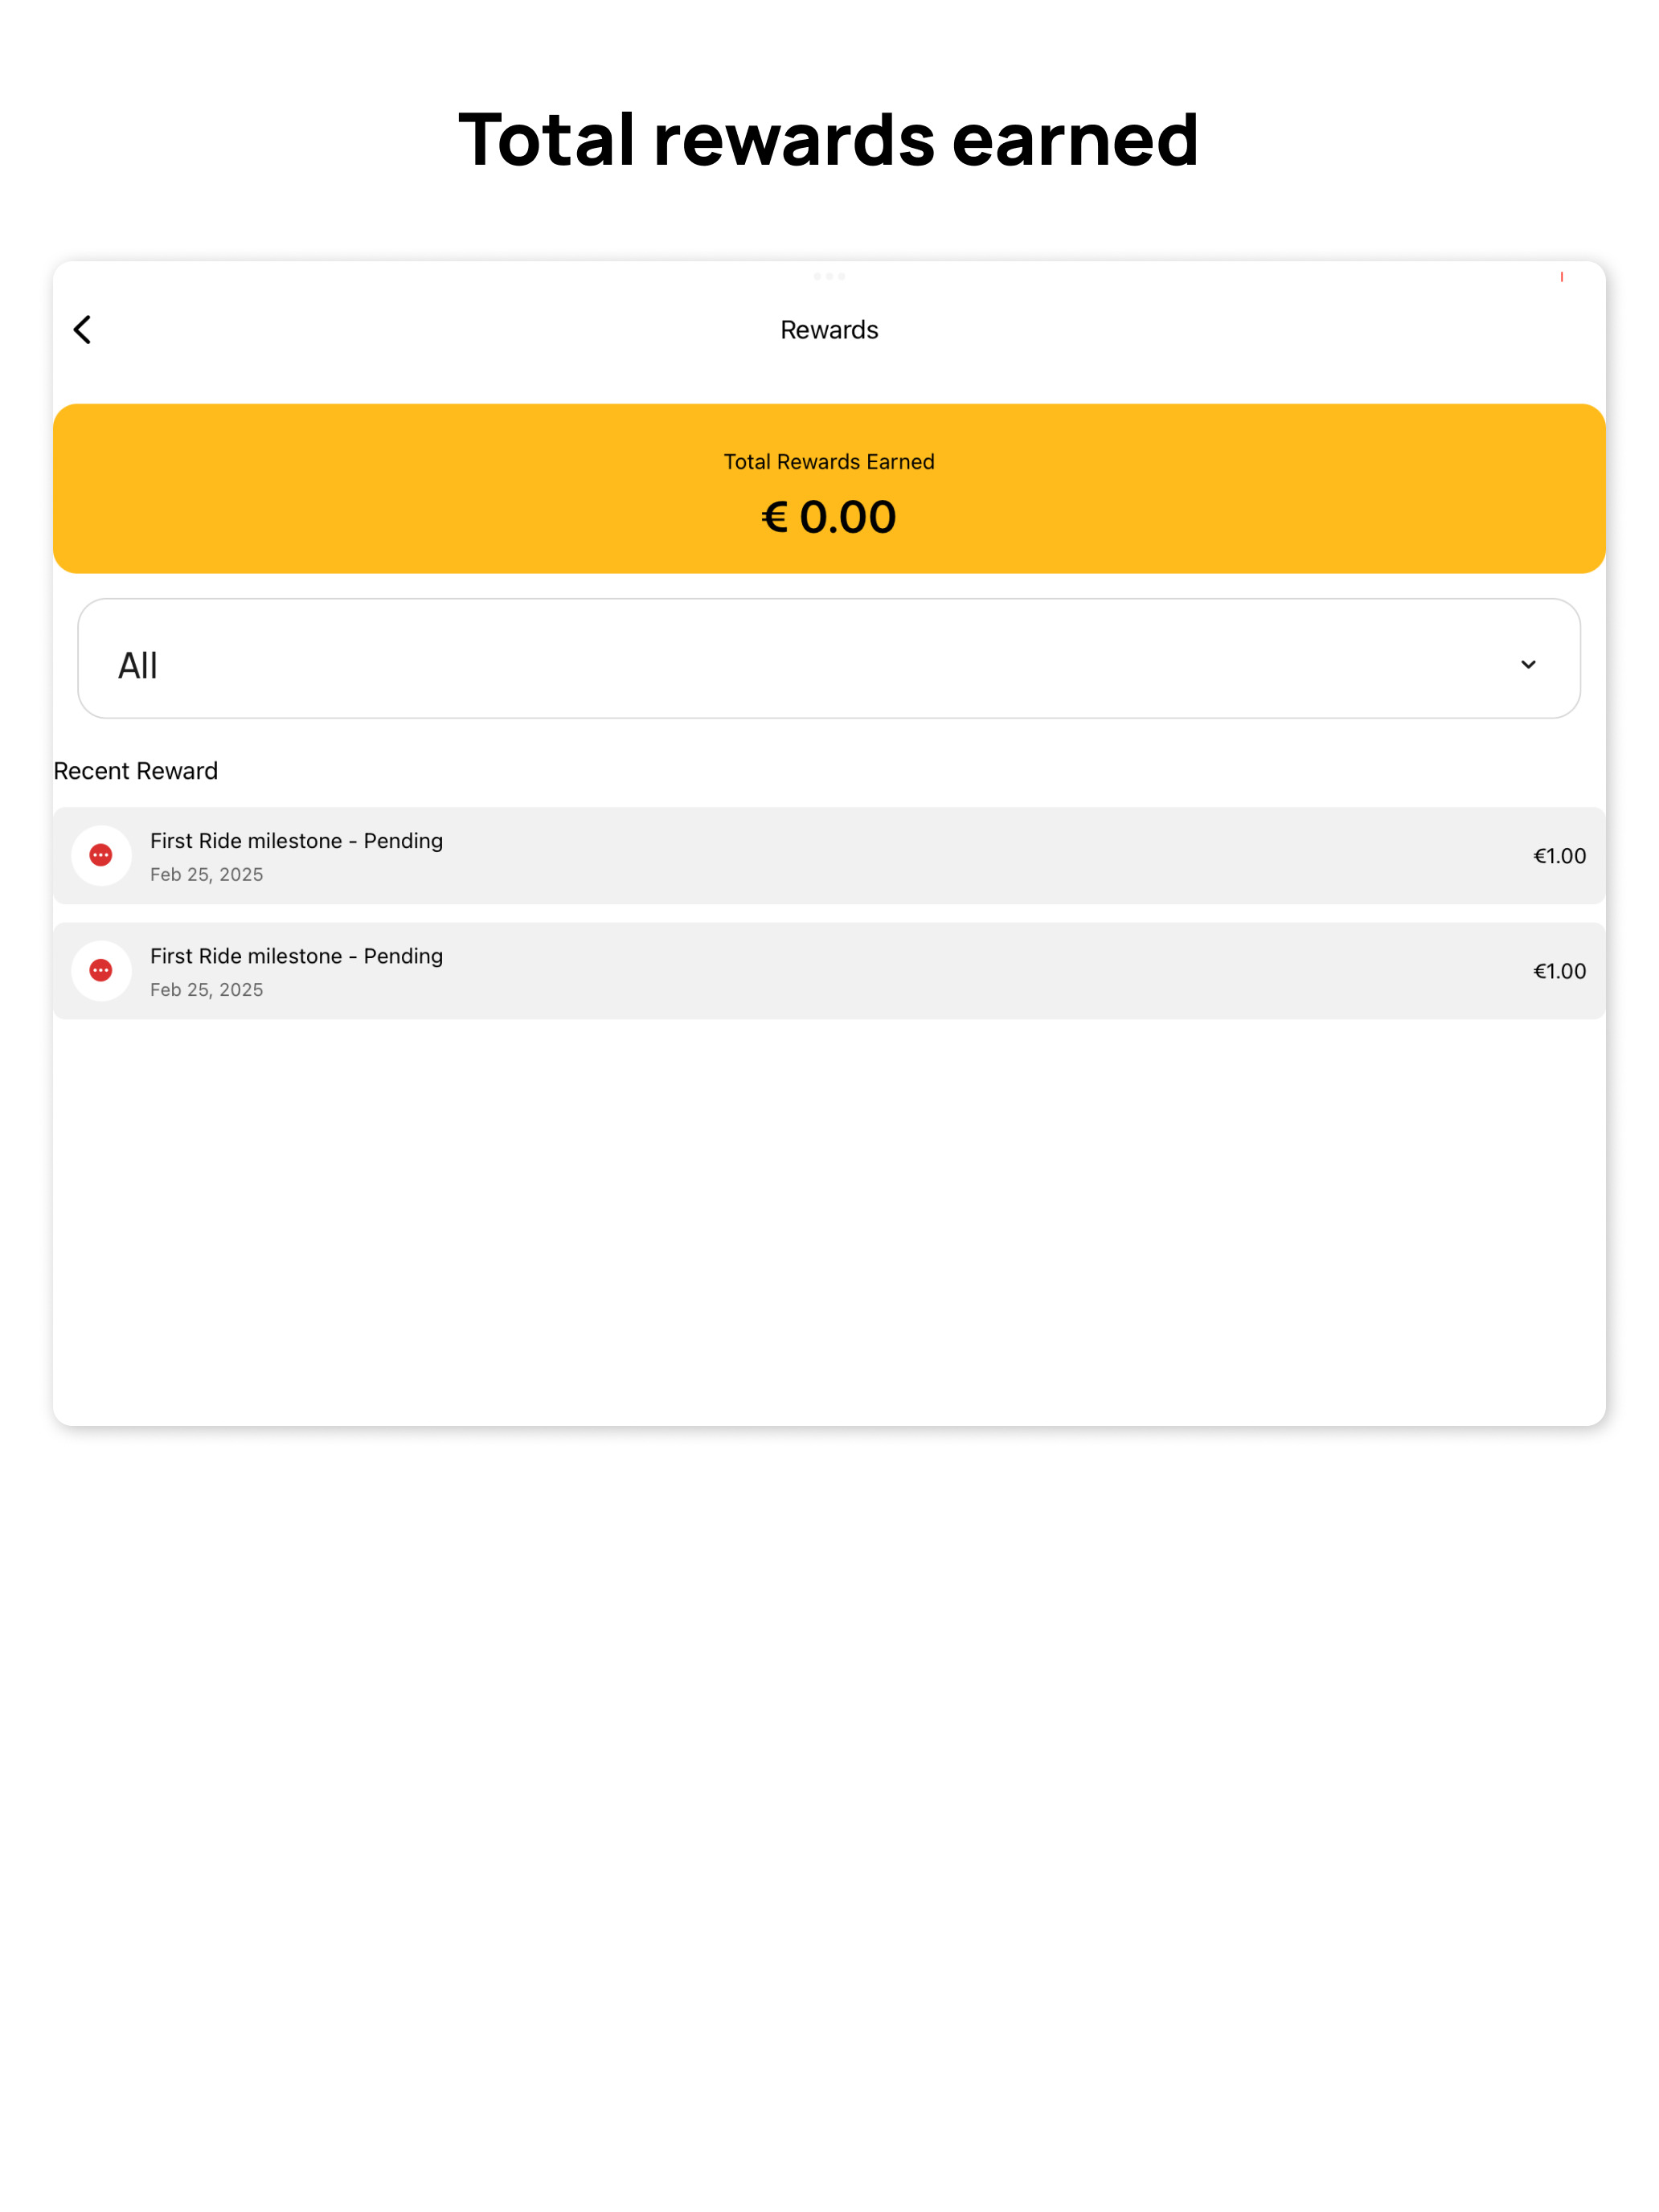
Task: Click the 'All' text in the filter box
Action: pyautogui.click(x=138, y=665)
